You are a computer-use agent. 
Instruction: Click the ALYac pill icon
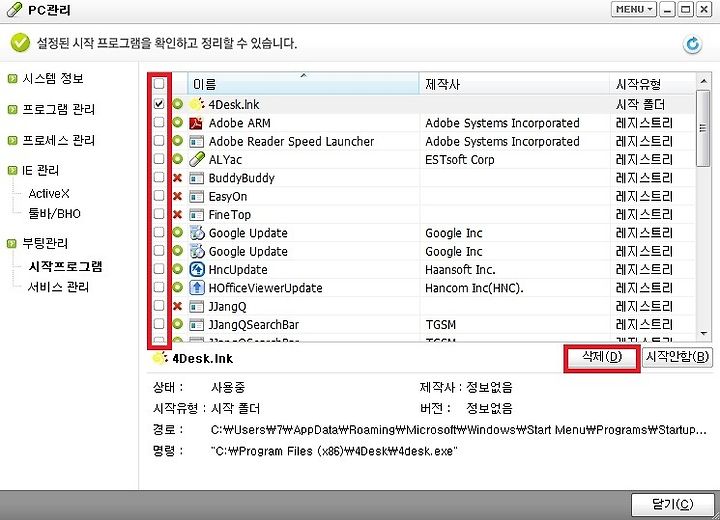[x=197, y=159]
